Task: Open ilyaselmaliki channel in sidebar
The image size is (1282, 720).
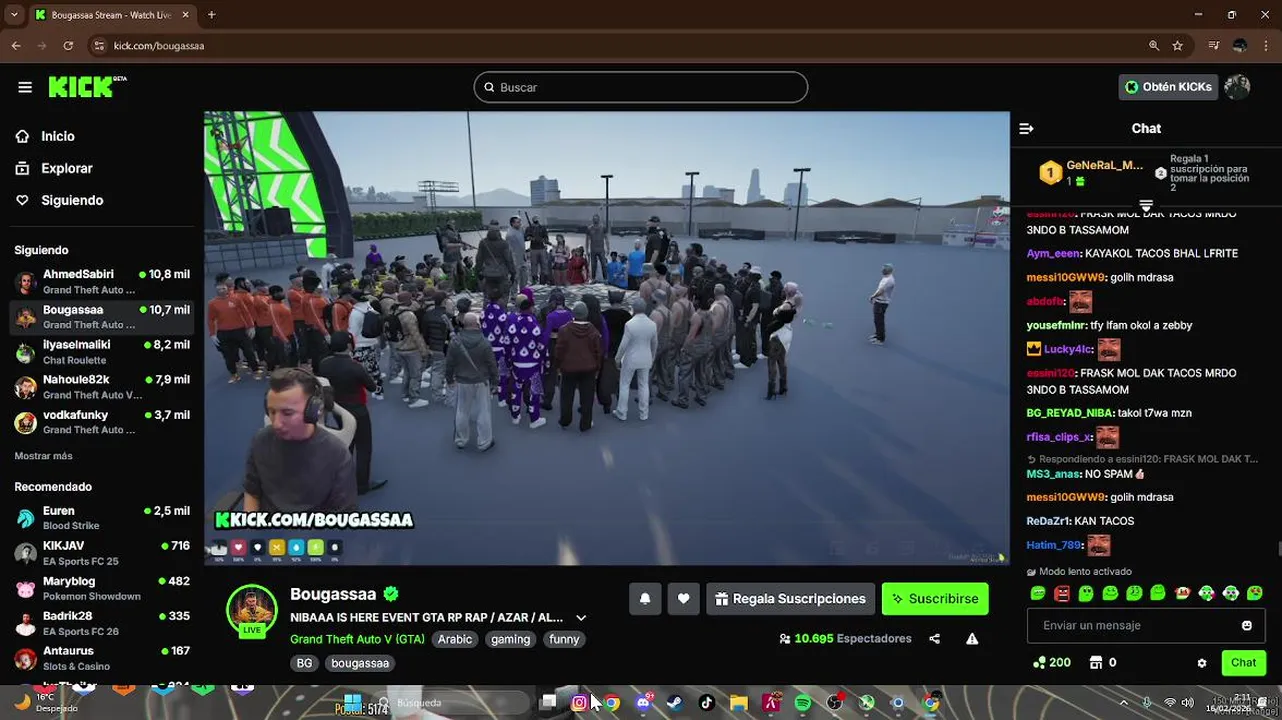Action: [x=102, y=352]
